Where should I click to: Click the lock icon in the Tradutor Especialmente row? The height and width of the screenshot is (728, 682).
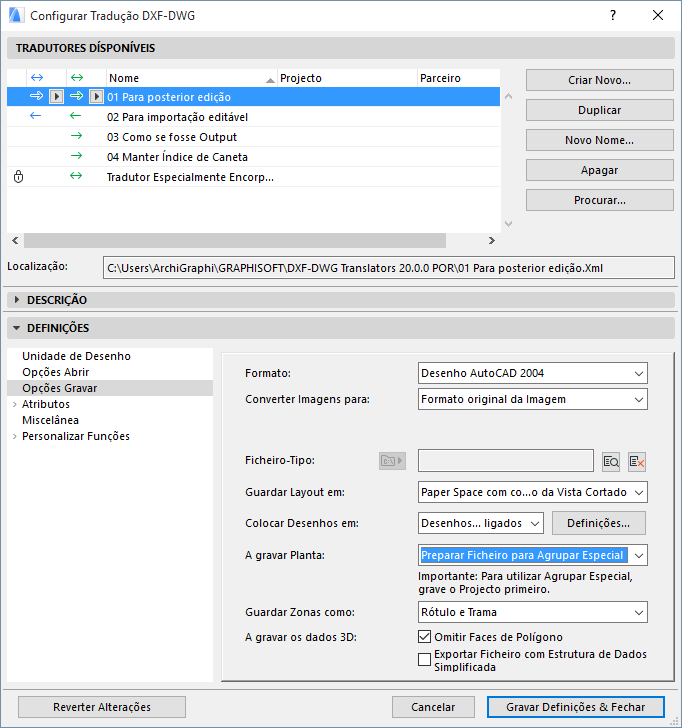point(19,176)
